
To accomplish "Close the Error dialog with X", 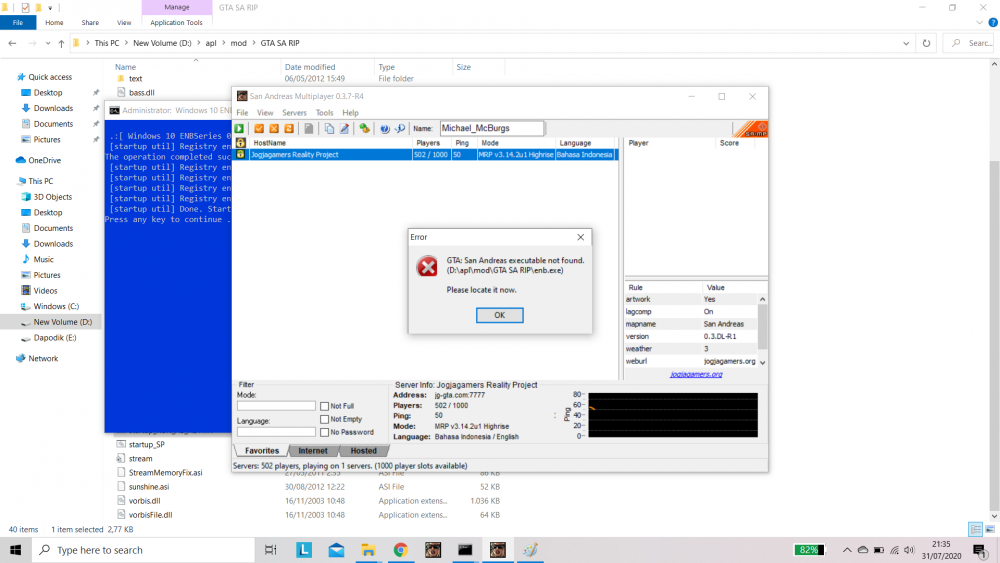I will [x=580, y=237].
